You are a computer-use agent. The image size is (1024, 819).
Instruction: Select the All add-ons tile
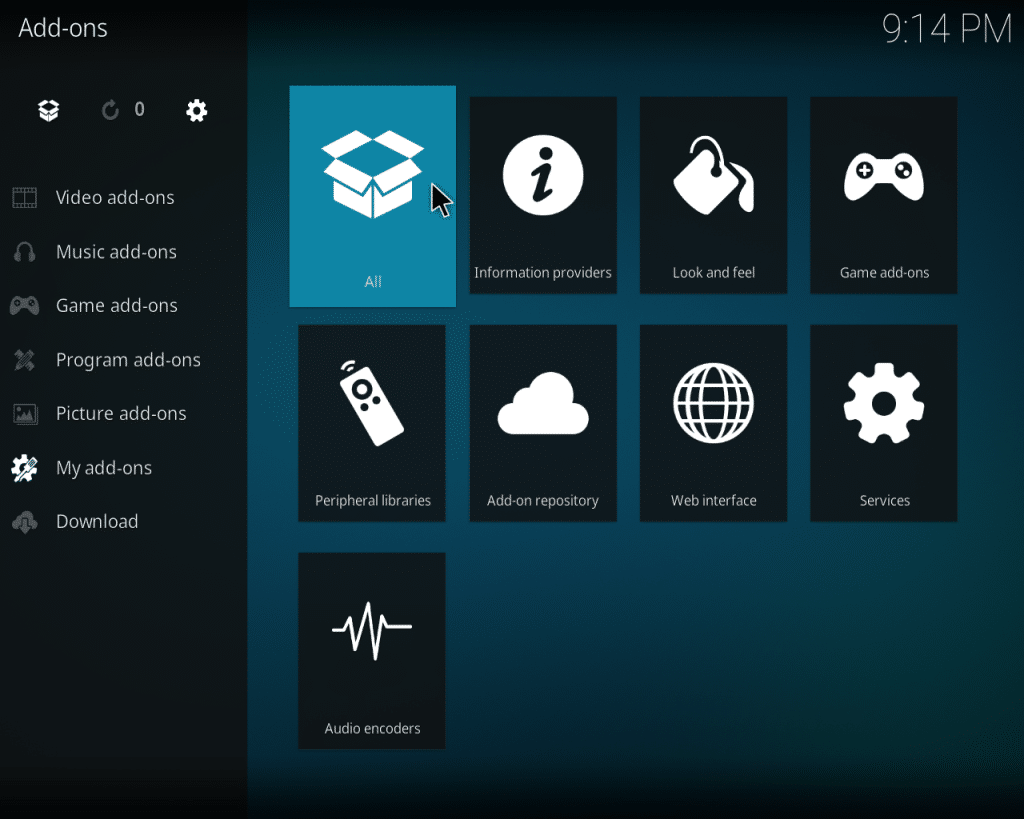[372, 196]
